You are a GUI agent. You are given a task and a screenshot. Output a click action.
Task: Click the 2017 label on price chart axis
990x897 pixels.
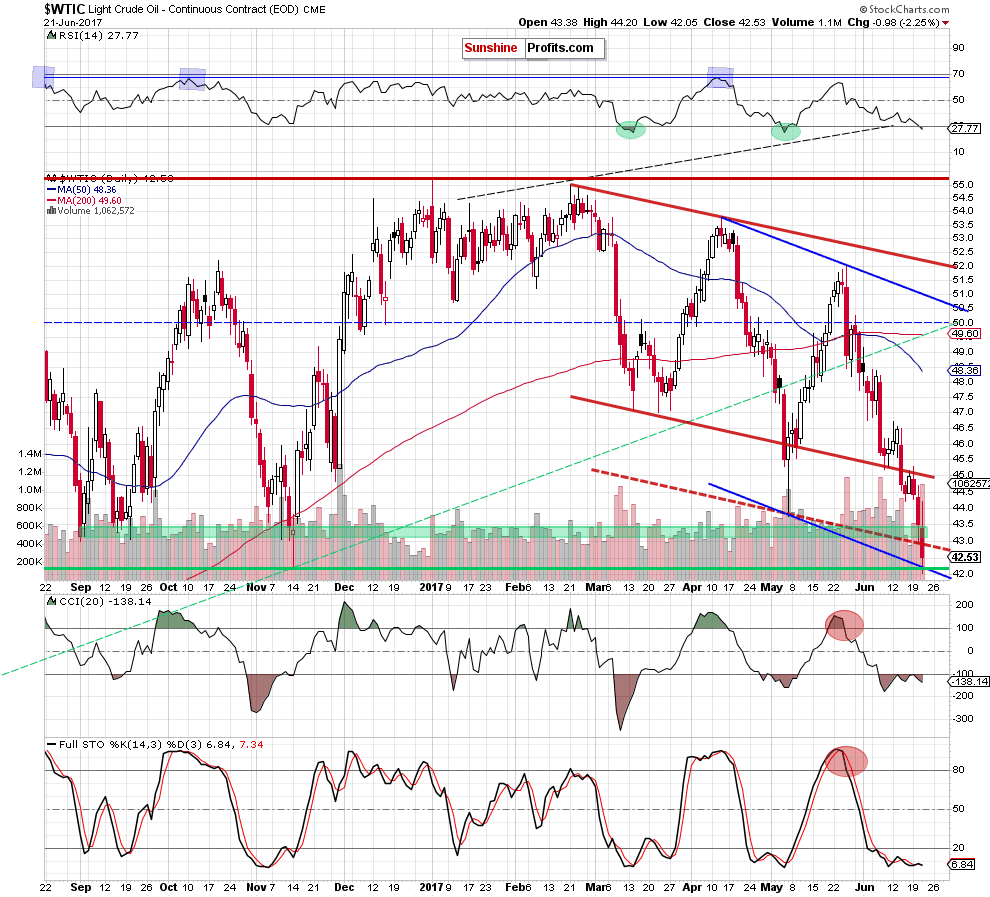pos(431,587)
